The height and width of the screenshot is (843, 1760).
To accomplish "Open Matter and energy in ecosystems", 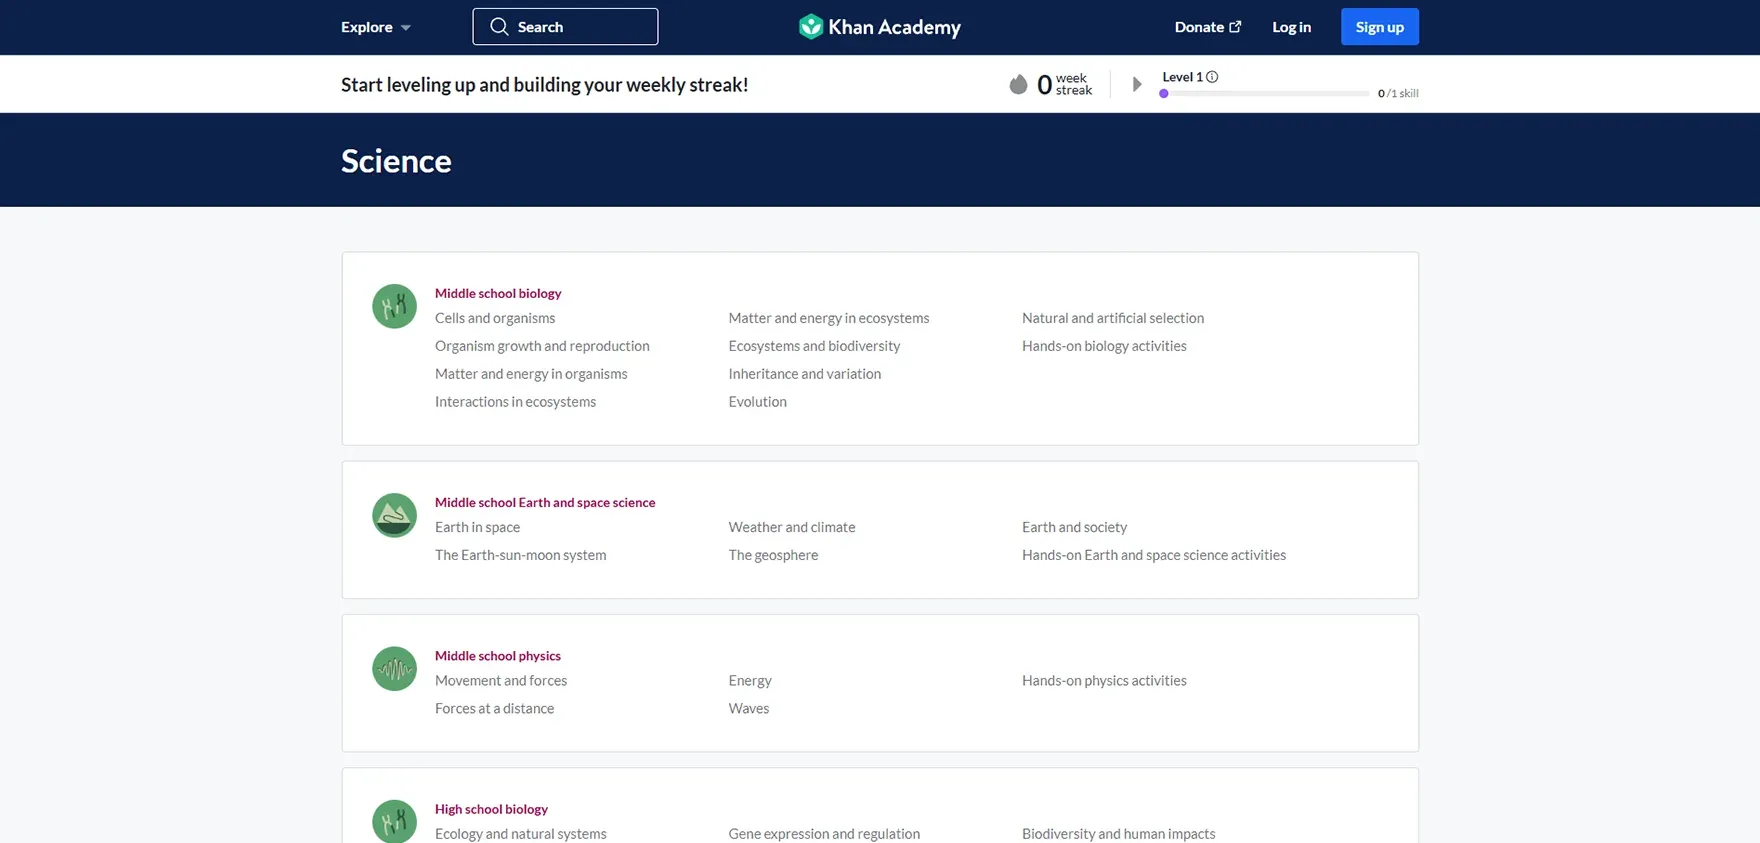I will [x=829, y=318].
